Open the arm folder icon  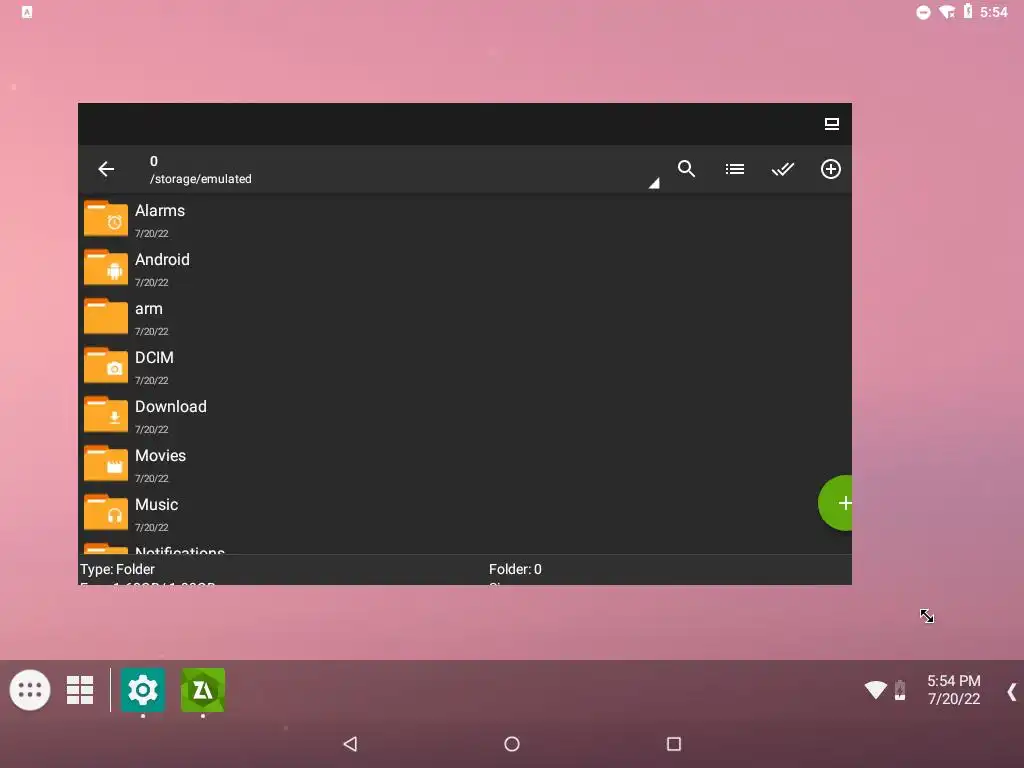click(106, 316)
